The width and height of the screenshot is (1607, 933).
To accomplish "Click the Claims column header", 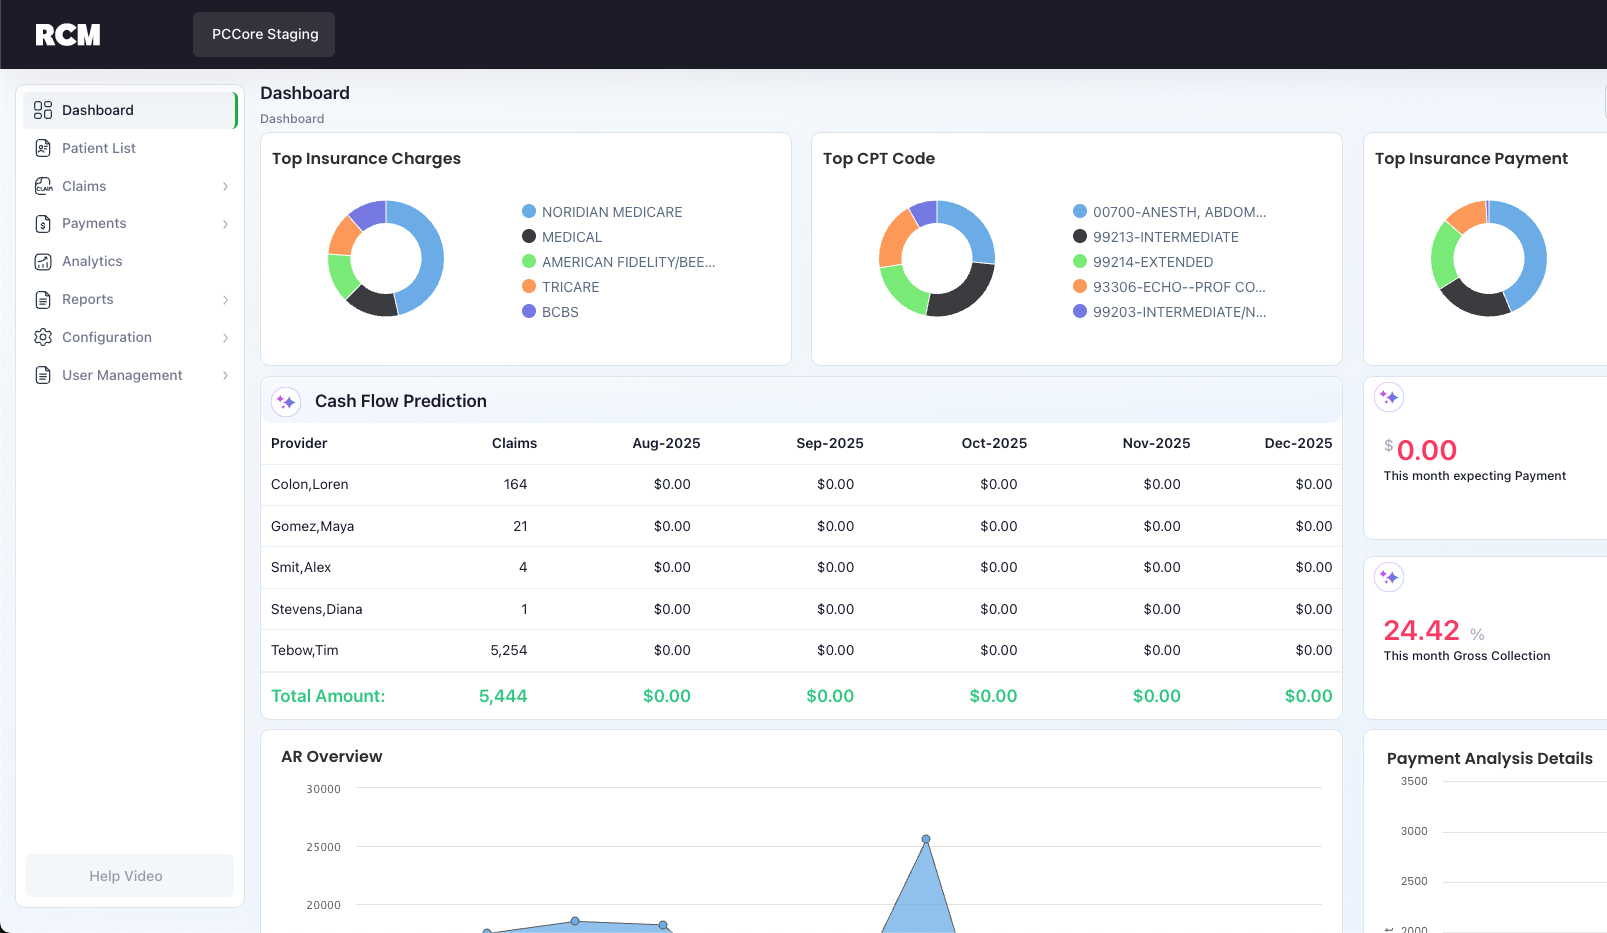I will pos(514,443).
